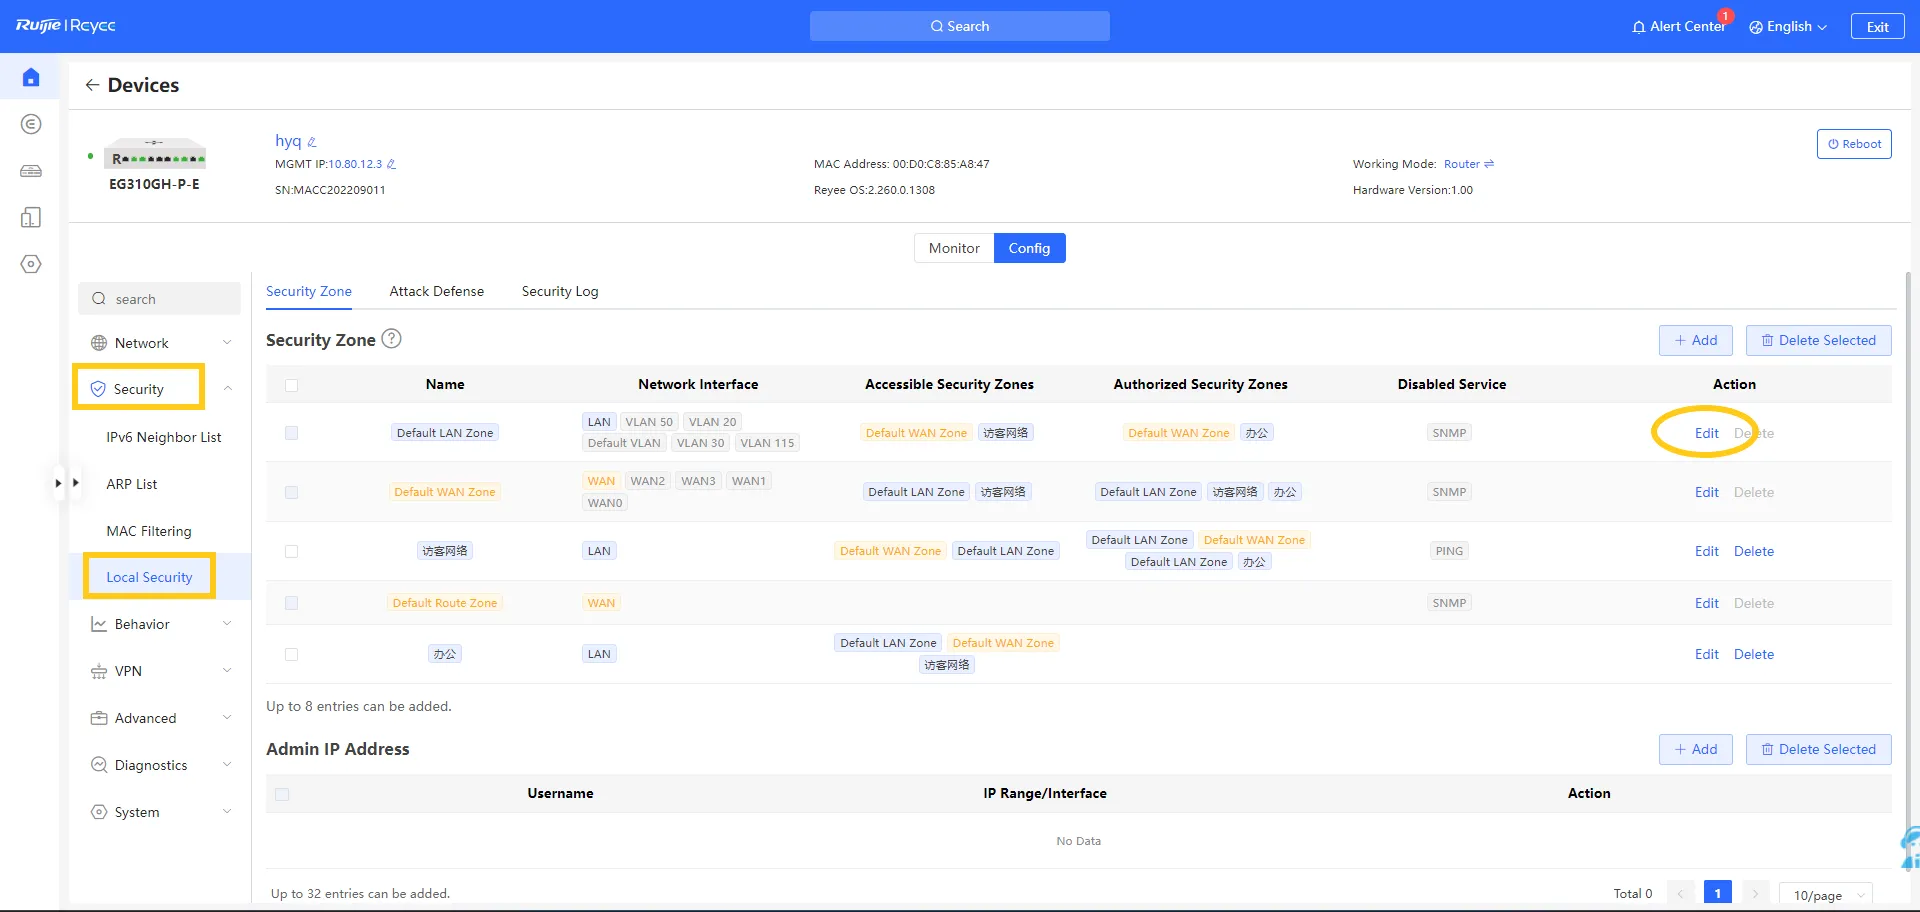Tick checkbox for Default WAN Zone row

click(x=291, y=492)
